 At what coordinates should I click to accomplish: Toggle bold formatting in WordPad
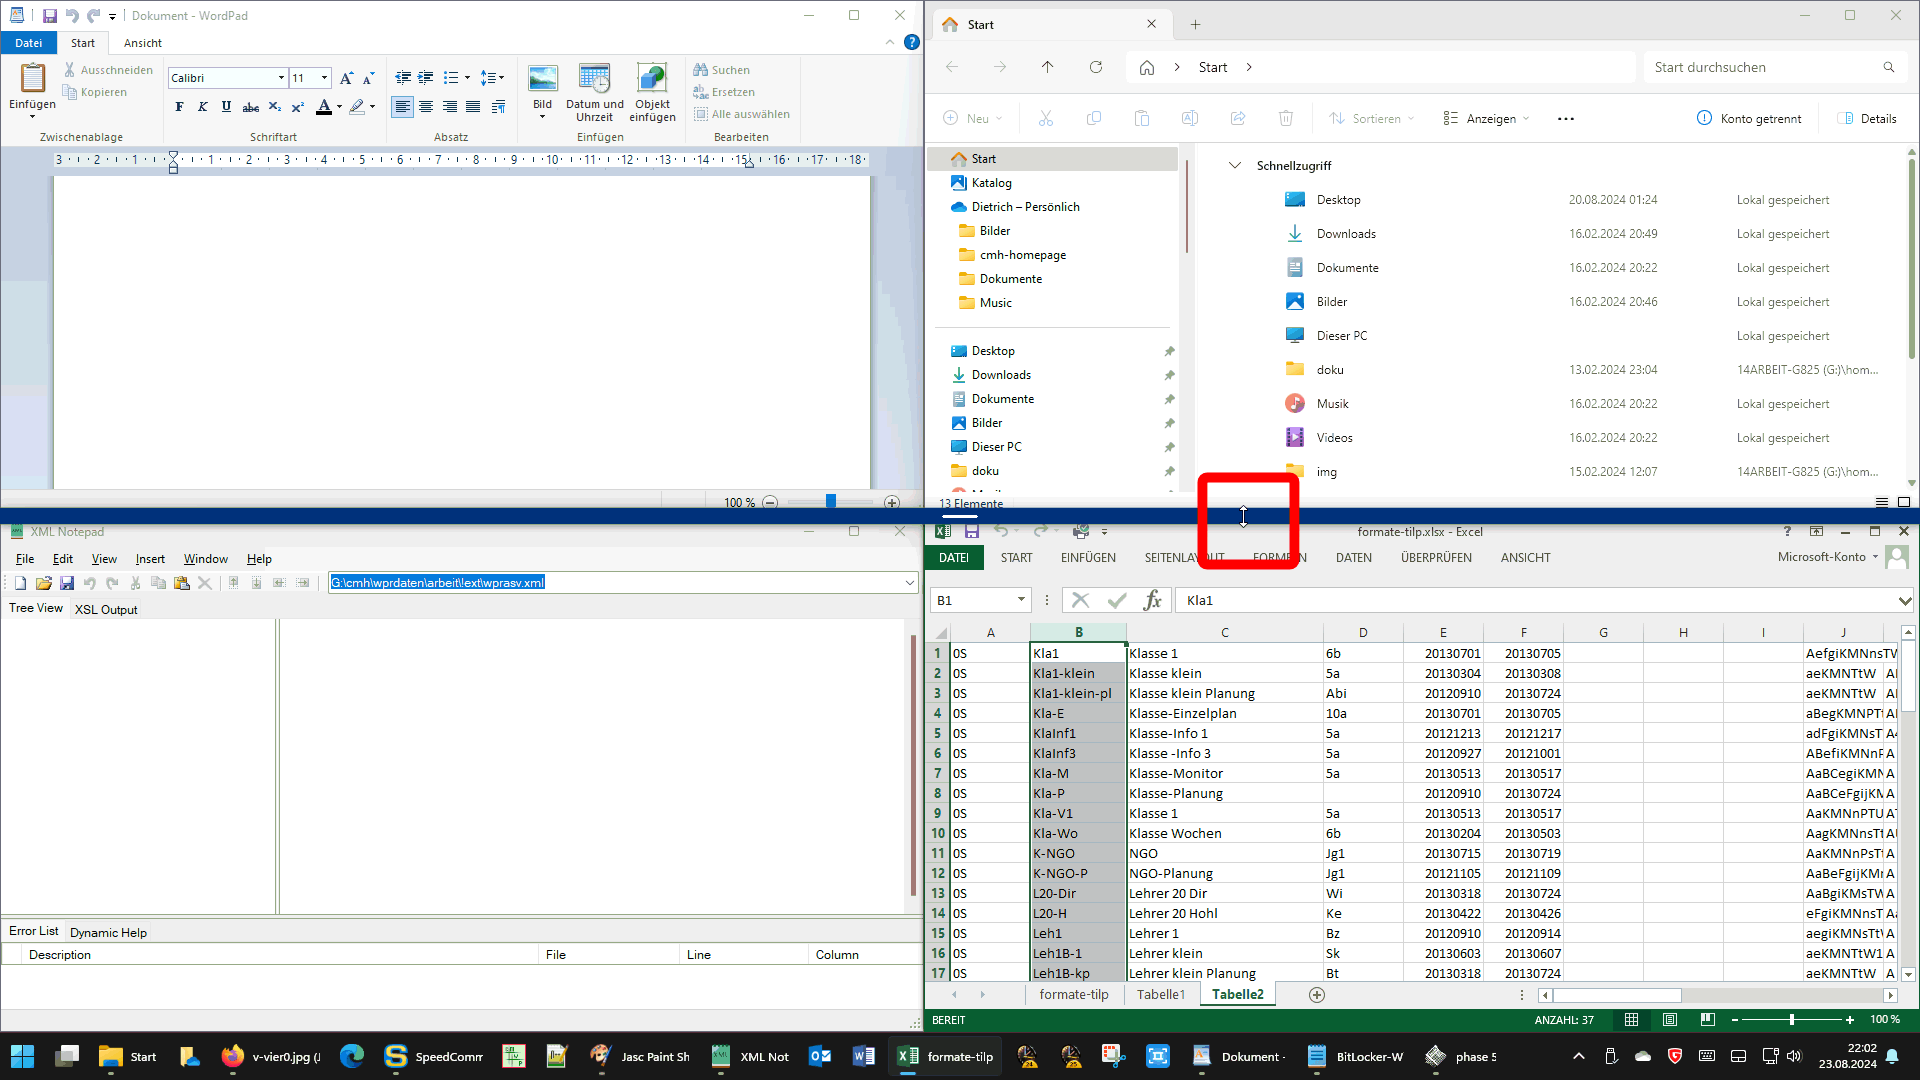pyautogui.click(x=179, y=107)
